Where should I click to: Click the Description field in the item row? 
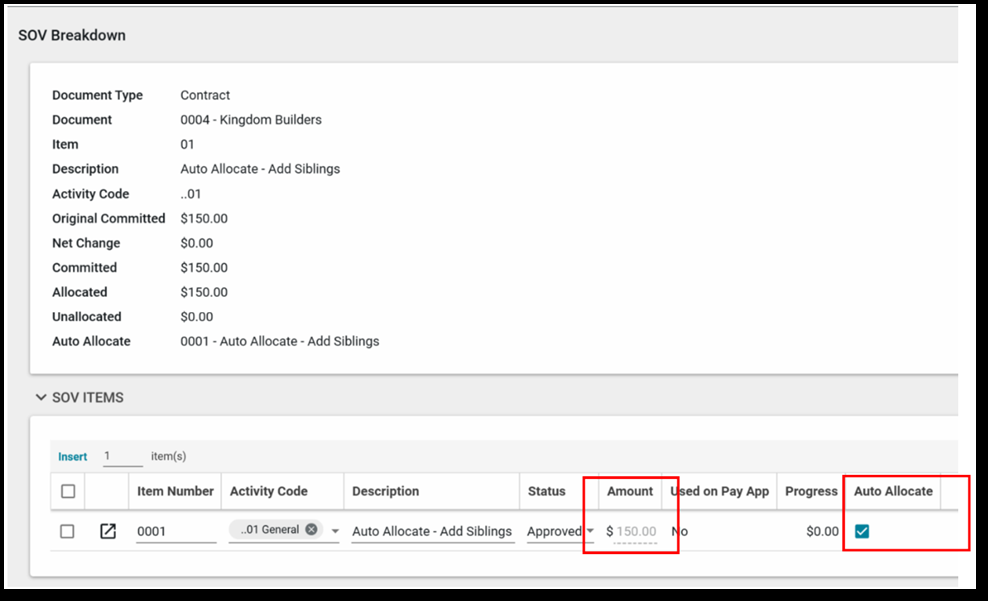(431, 531)
